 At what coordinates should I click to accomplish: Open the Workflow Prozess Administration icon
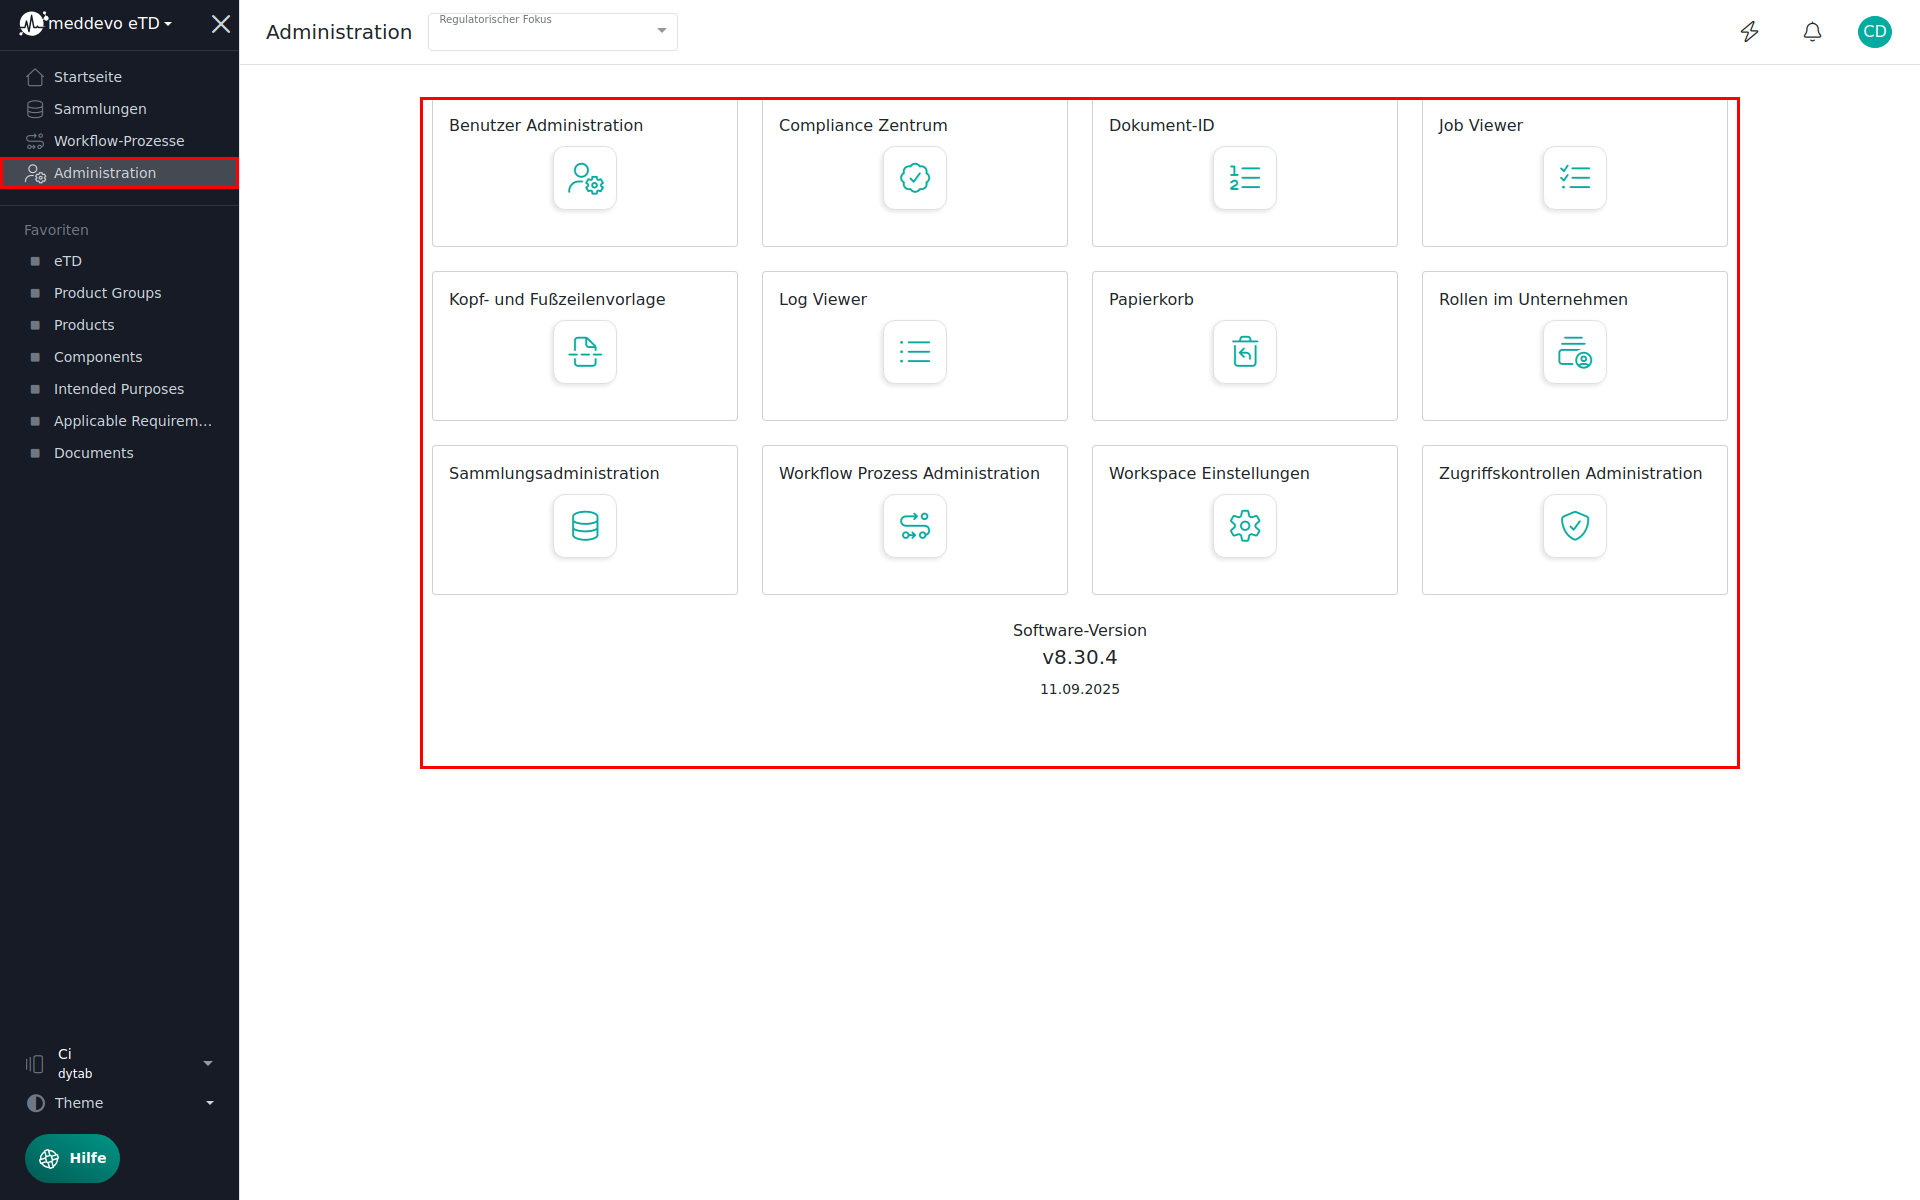tap(915, 526)
